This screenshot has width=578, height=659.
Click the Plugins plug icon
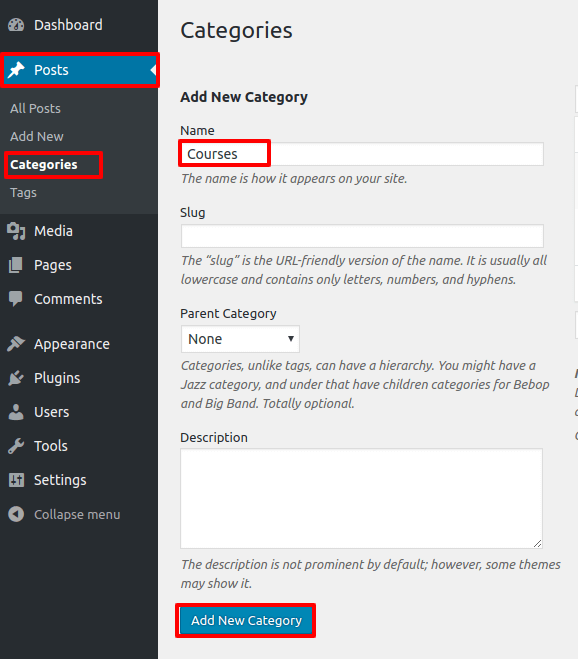coord(16,378)
